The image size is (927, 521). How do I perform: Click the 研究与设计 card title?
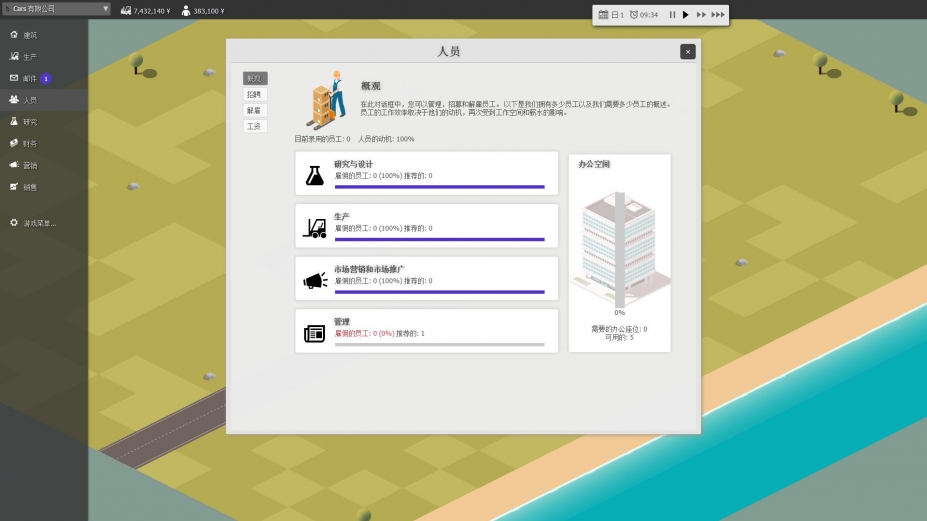(354, 164)
